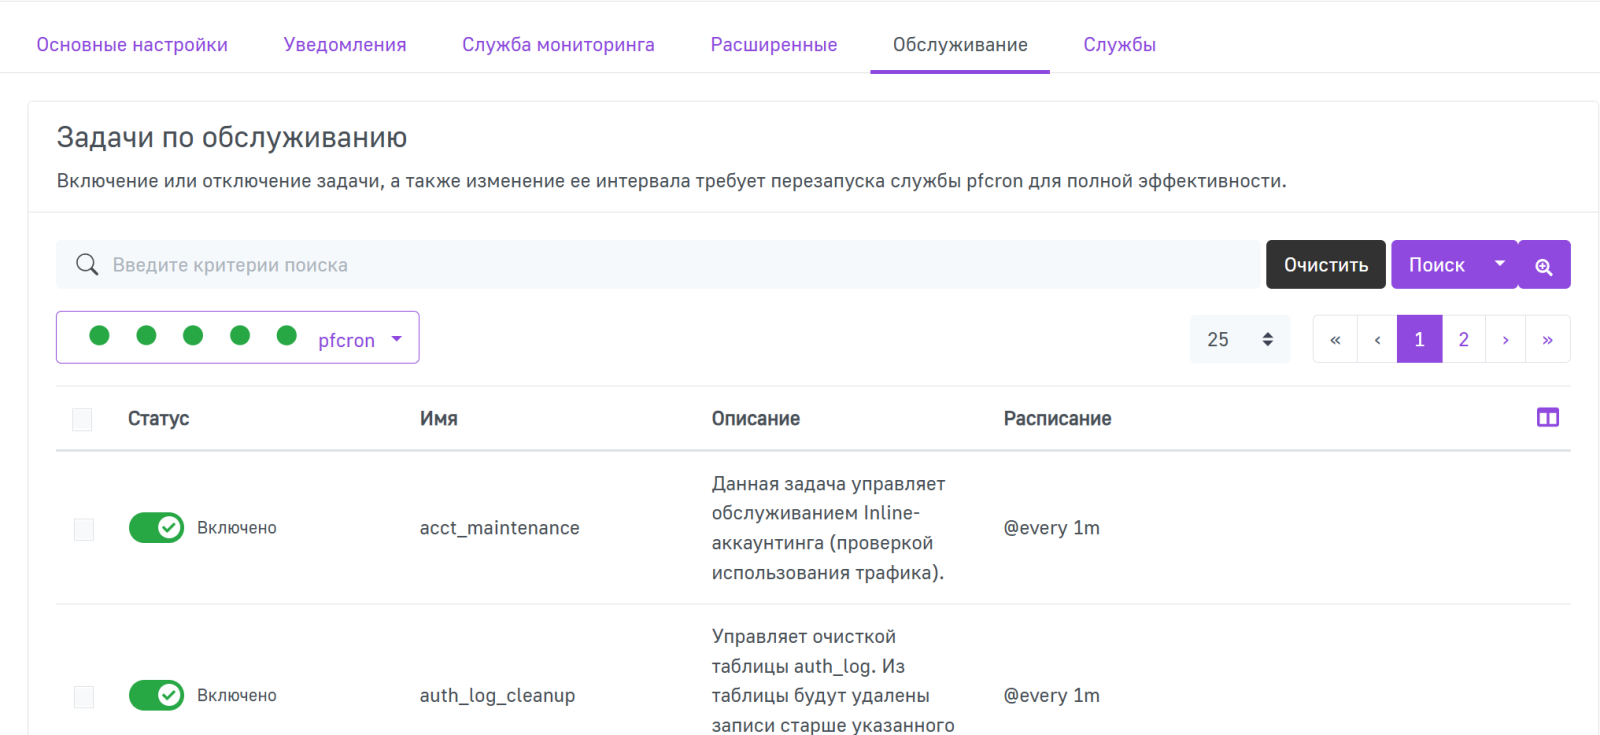Go to the first page of results
Screen dimensions: 1600x735
[1335, 340]
